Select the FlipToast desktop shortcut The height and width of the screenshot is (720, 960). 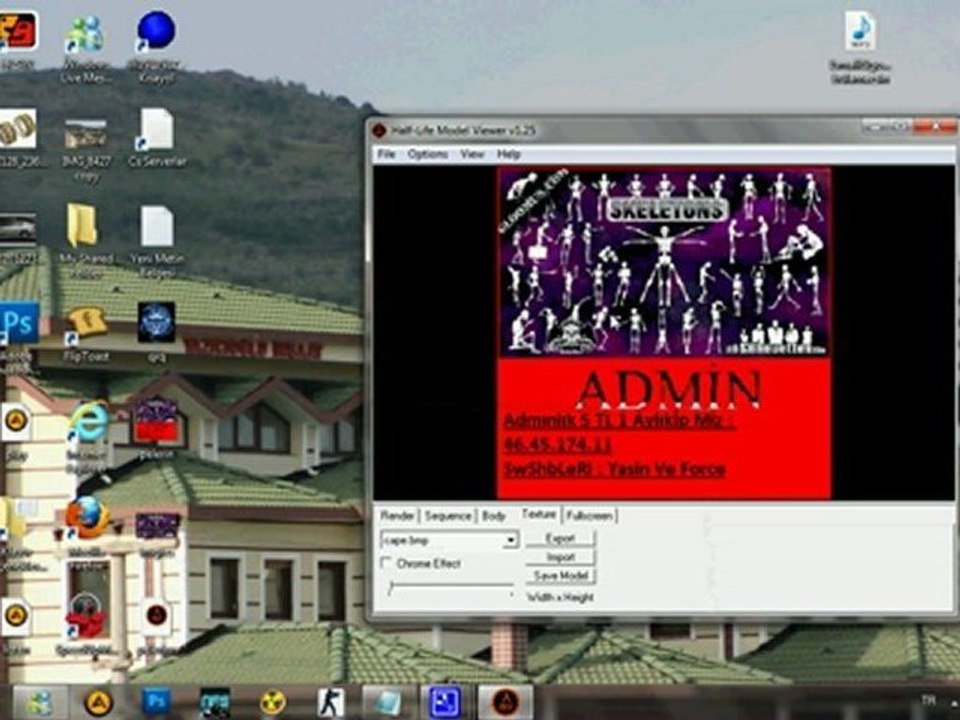pyautogui.click(x=86, y=334)
